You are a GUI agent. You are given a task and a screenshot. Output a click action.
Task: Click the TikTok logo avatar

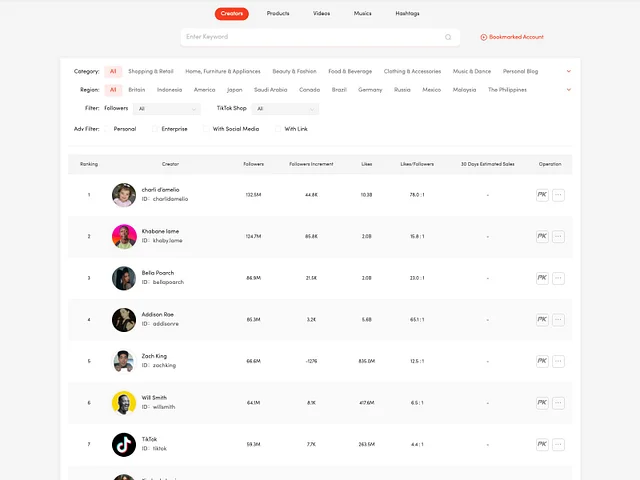tap(124, 444)
